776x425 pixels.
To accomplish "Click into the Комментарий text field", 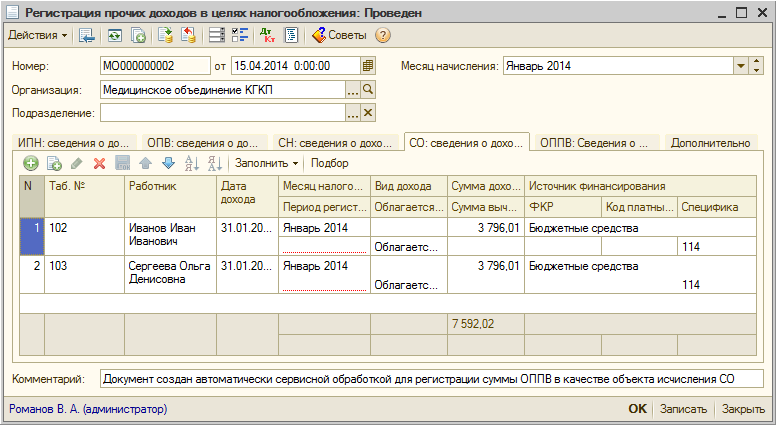I will point(430,379).
